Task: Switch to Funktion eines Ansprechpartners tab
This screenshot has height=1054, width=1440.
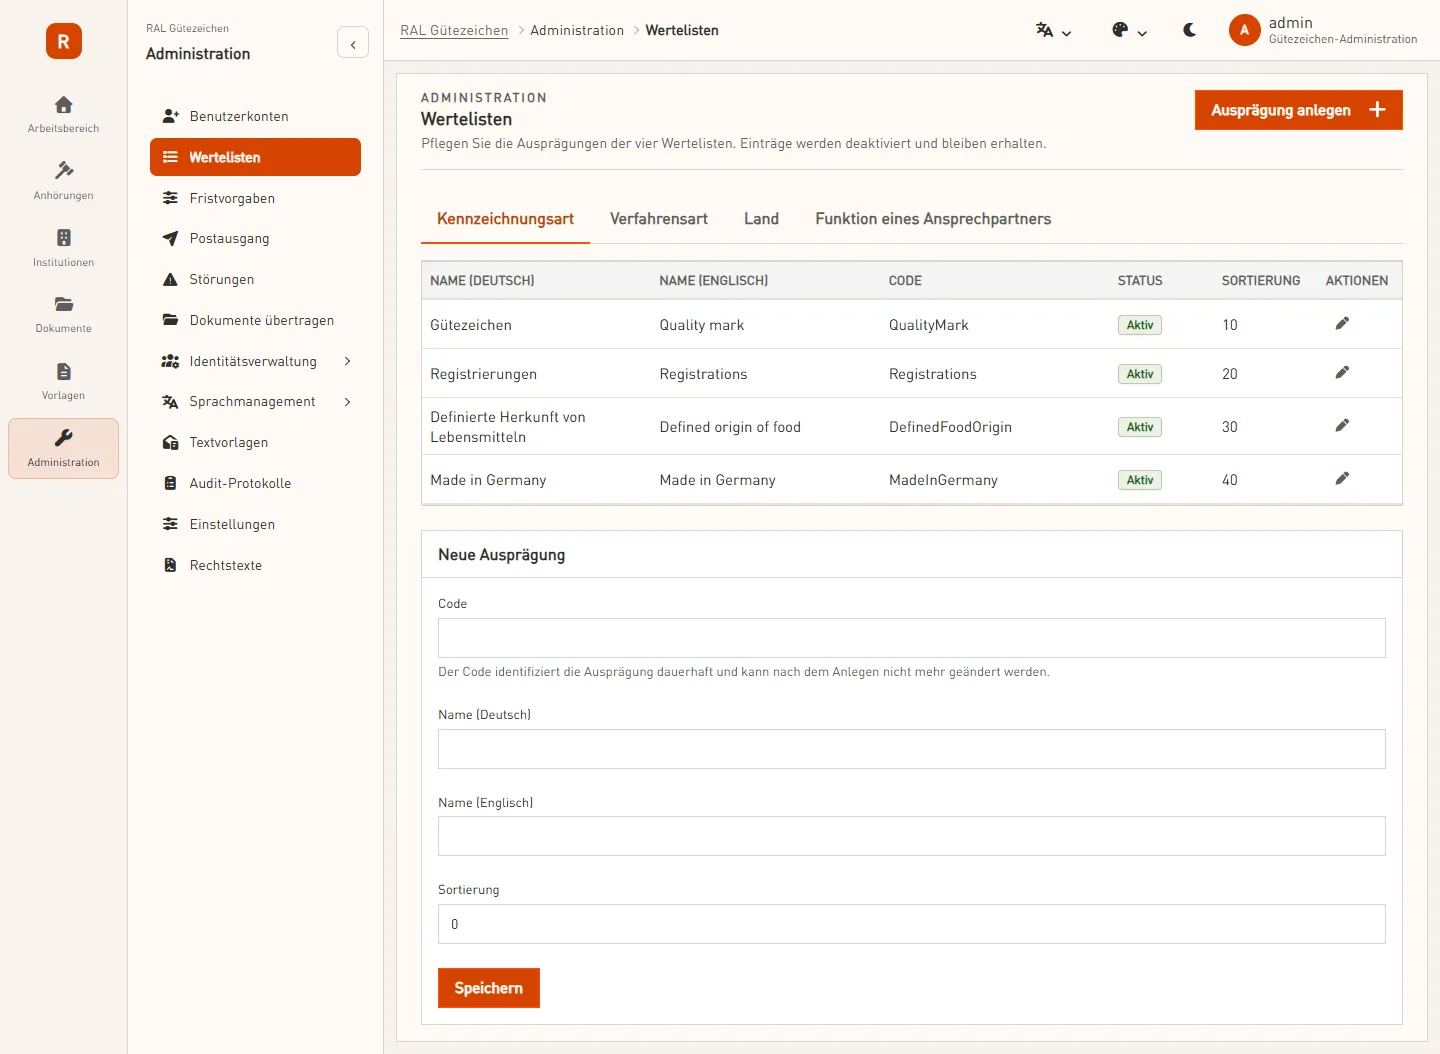Action: click(933, 219)
